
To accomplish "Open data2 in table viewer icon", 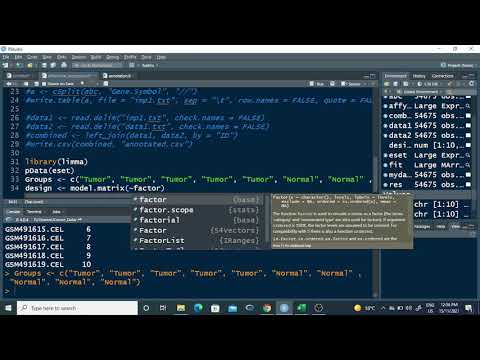I will coord(468,136).
